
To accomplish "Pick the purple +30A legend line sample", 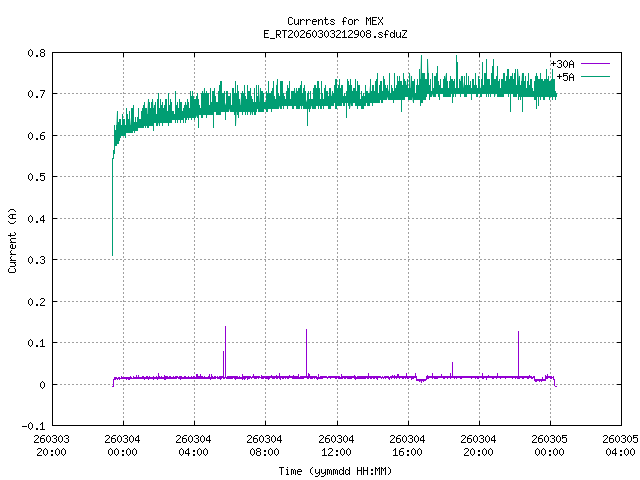I will click(x=595, y=64).
